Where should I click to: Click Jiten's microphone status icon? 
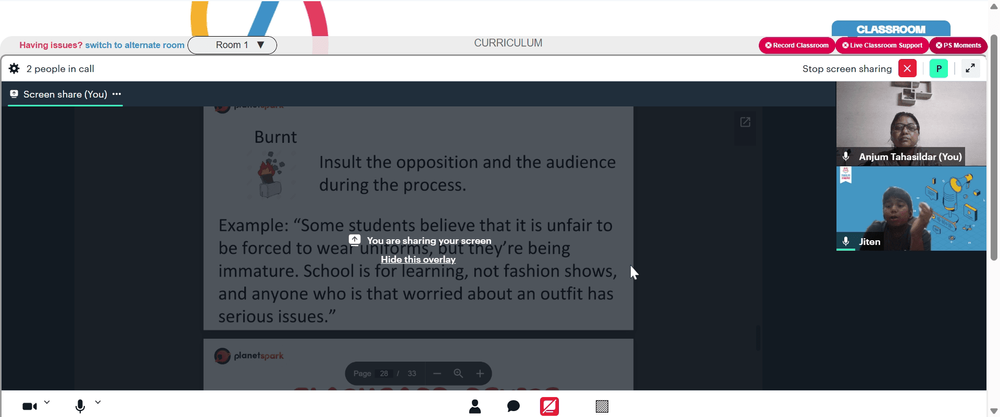(x=846, y=242)
